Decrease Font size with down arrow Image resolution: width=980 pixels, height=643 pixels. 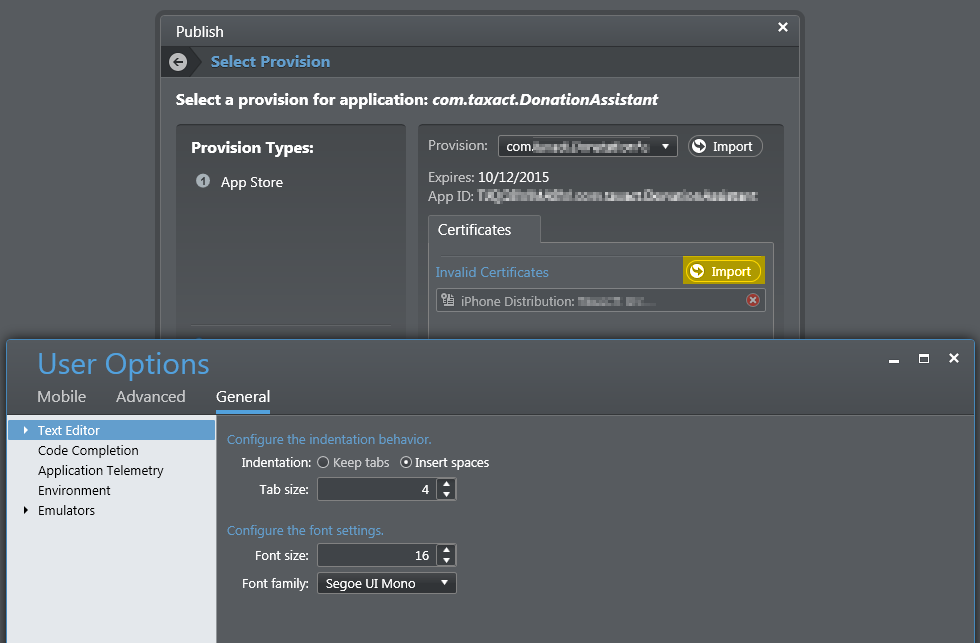pyautogui.click(x=446, y=561)
